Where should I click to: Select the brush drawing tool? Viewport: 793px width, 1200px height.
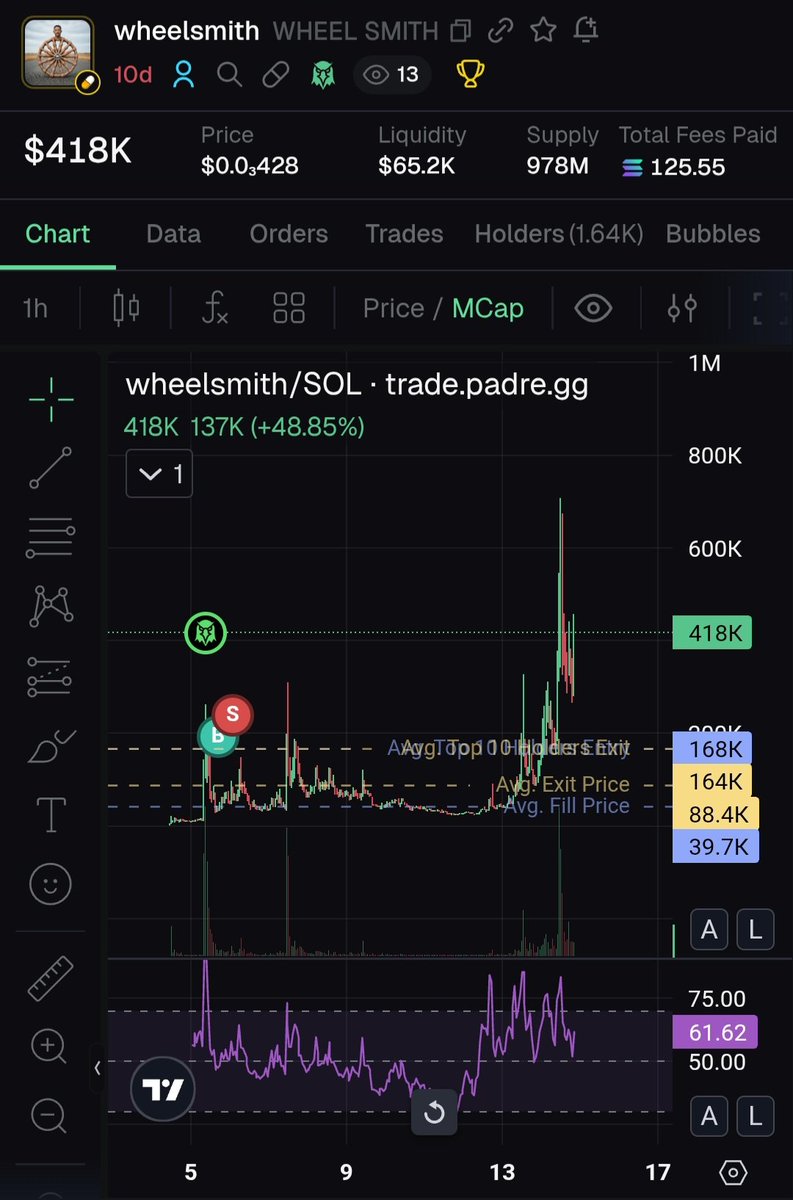[x=50, y=747]
